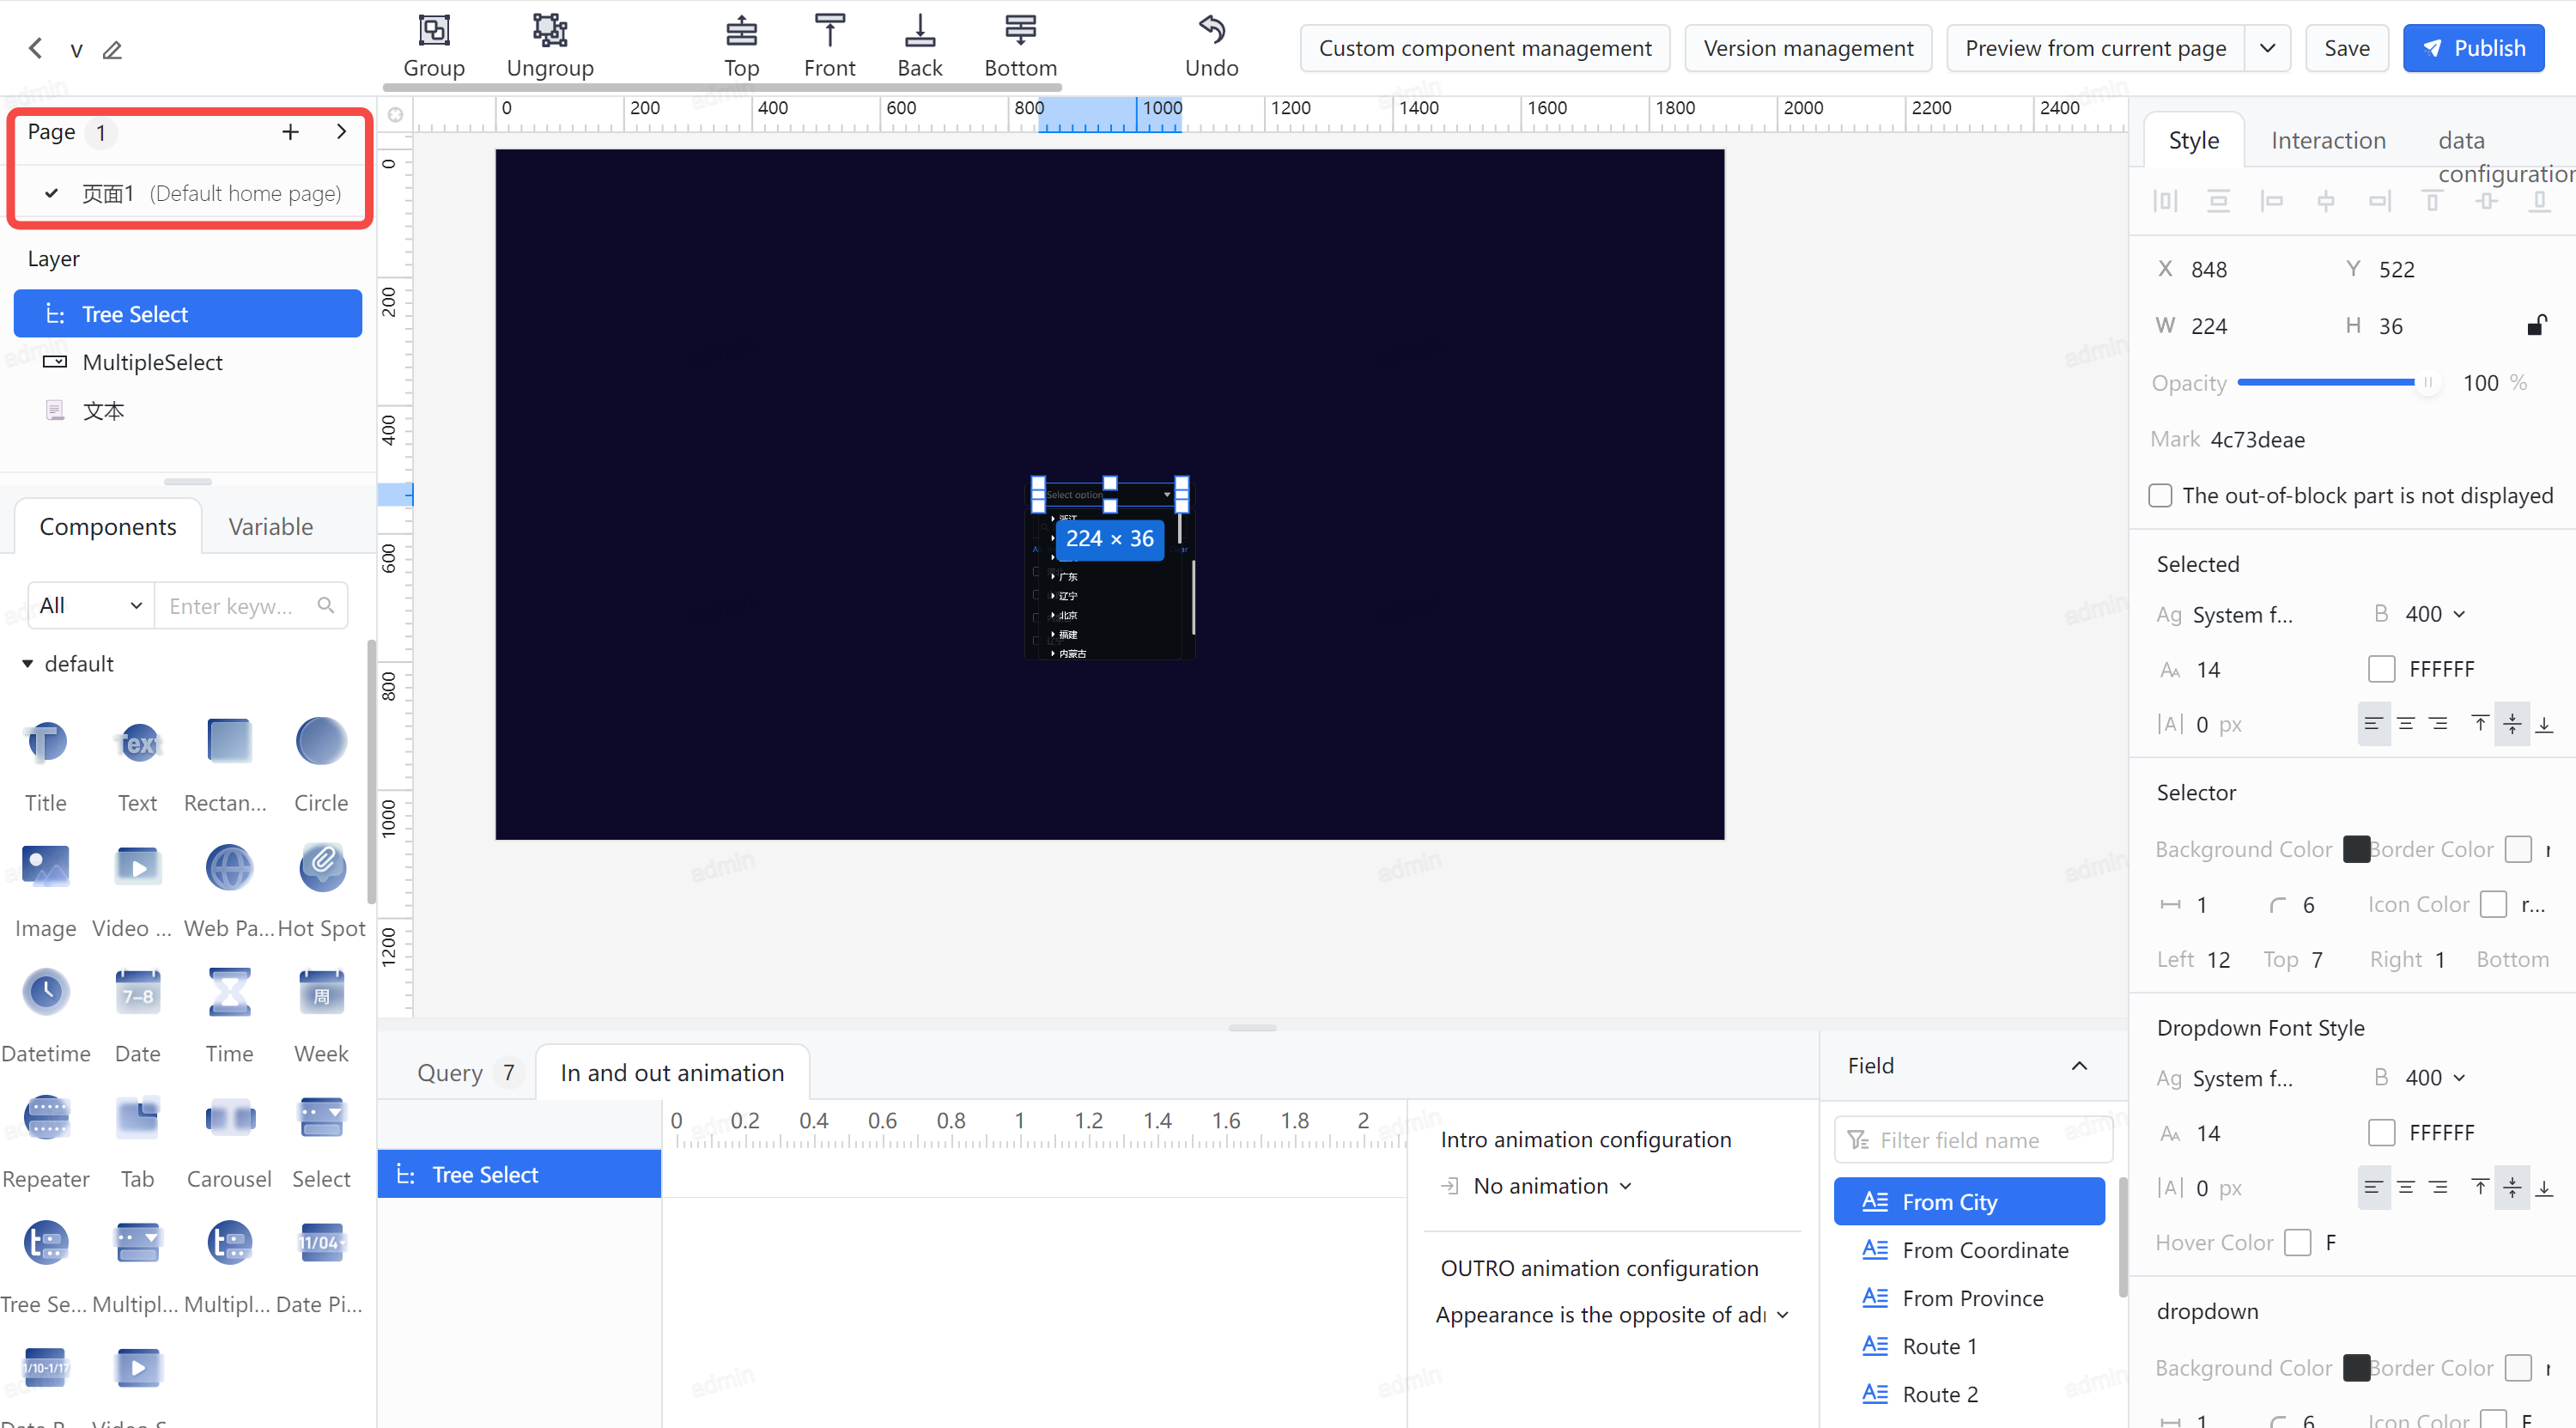The height and width of the screenshot is (1428, 2576).
Task: Open Selector Background Color swatch
Action: [2355, 848]
